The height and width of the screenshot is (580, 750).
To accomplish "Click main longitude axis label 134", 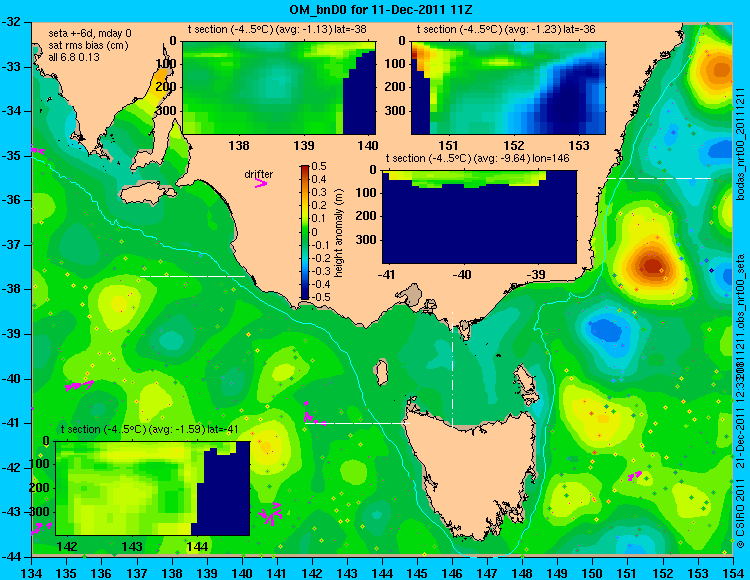I will [32, 573].
